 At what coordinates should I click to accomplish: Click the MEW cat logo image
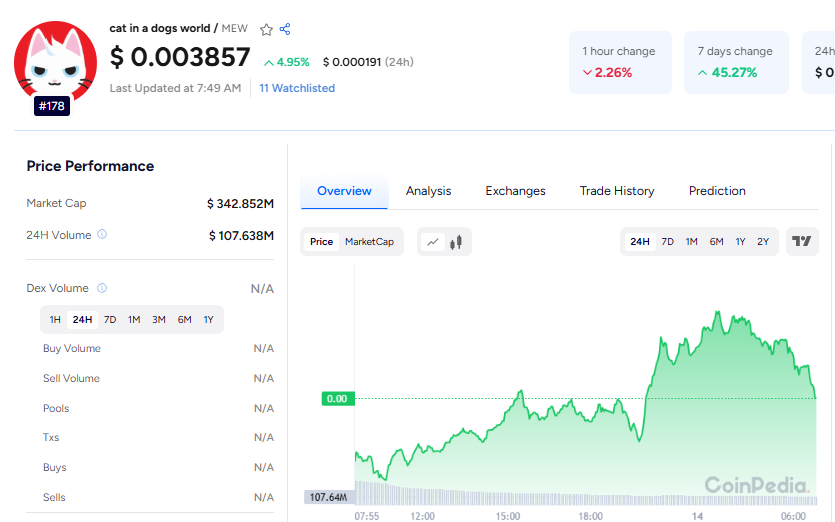(x=55, y=62)
